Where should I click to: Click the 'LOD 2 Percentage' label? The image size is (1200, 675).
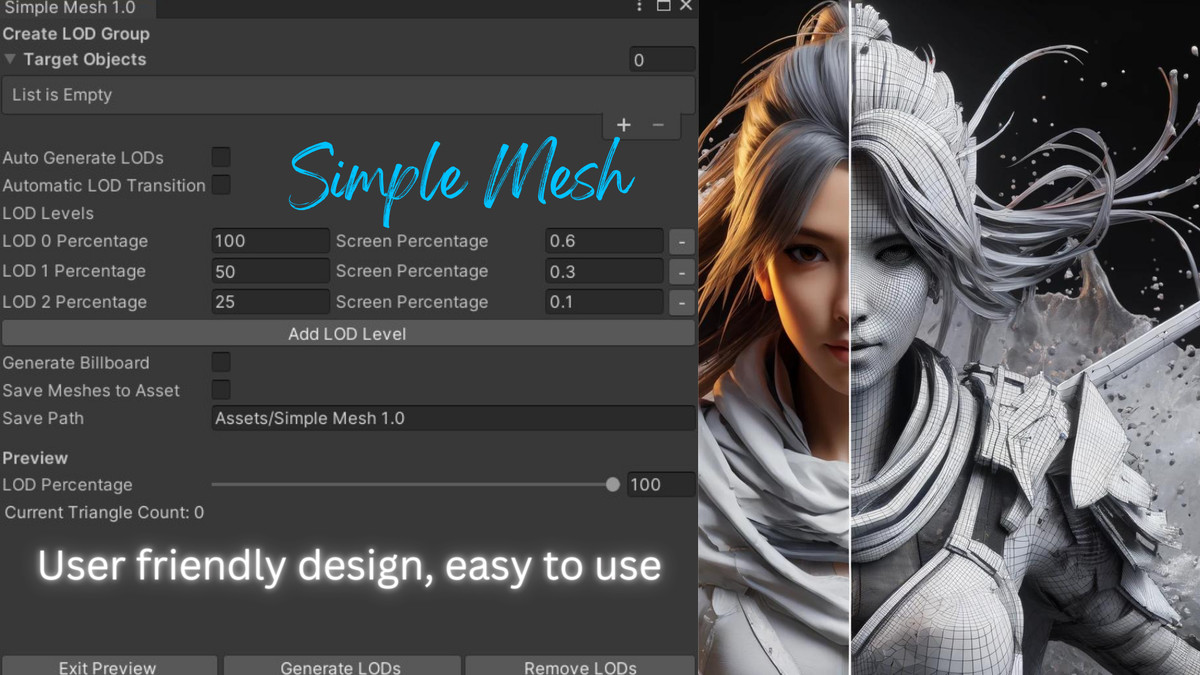75,301
